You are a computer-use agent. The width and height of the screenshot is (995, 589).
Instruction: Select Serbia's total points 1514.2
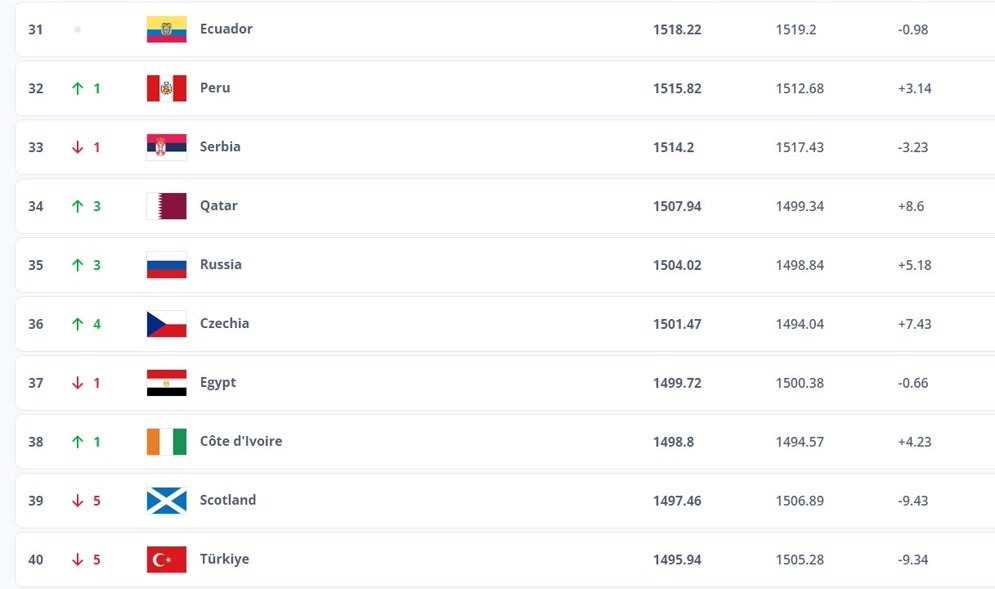tap(673, 147)
